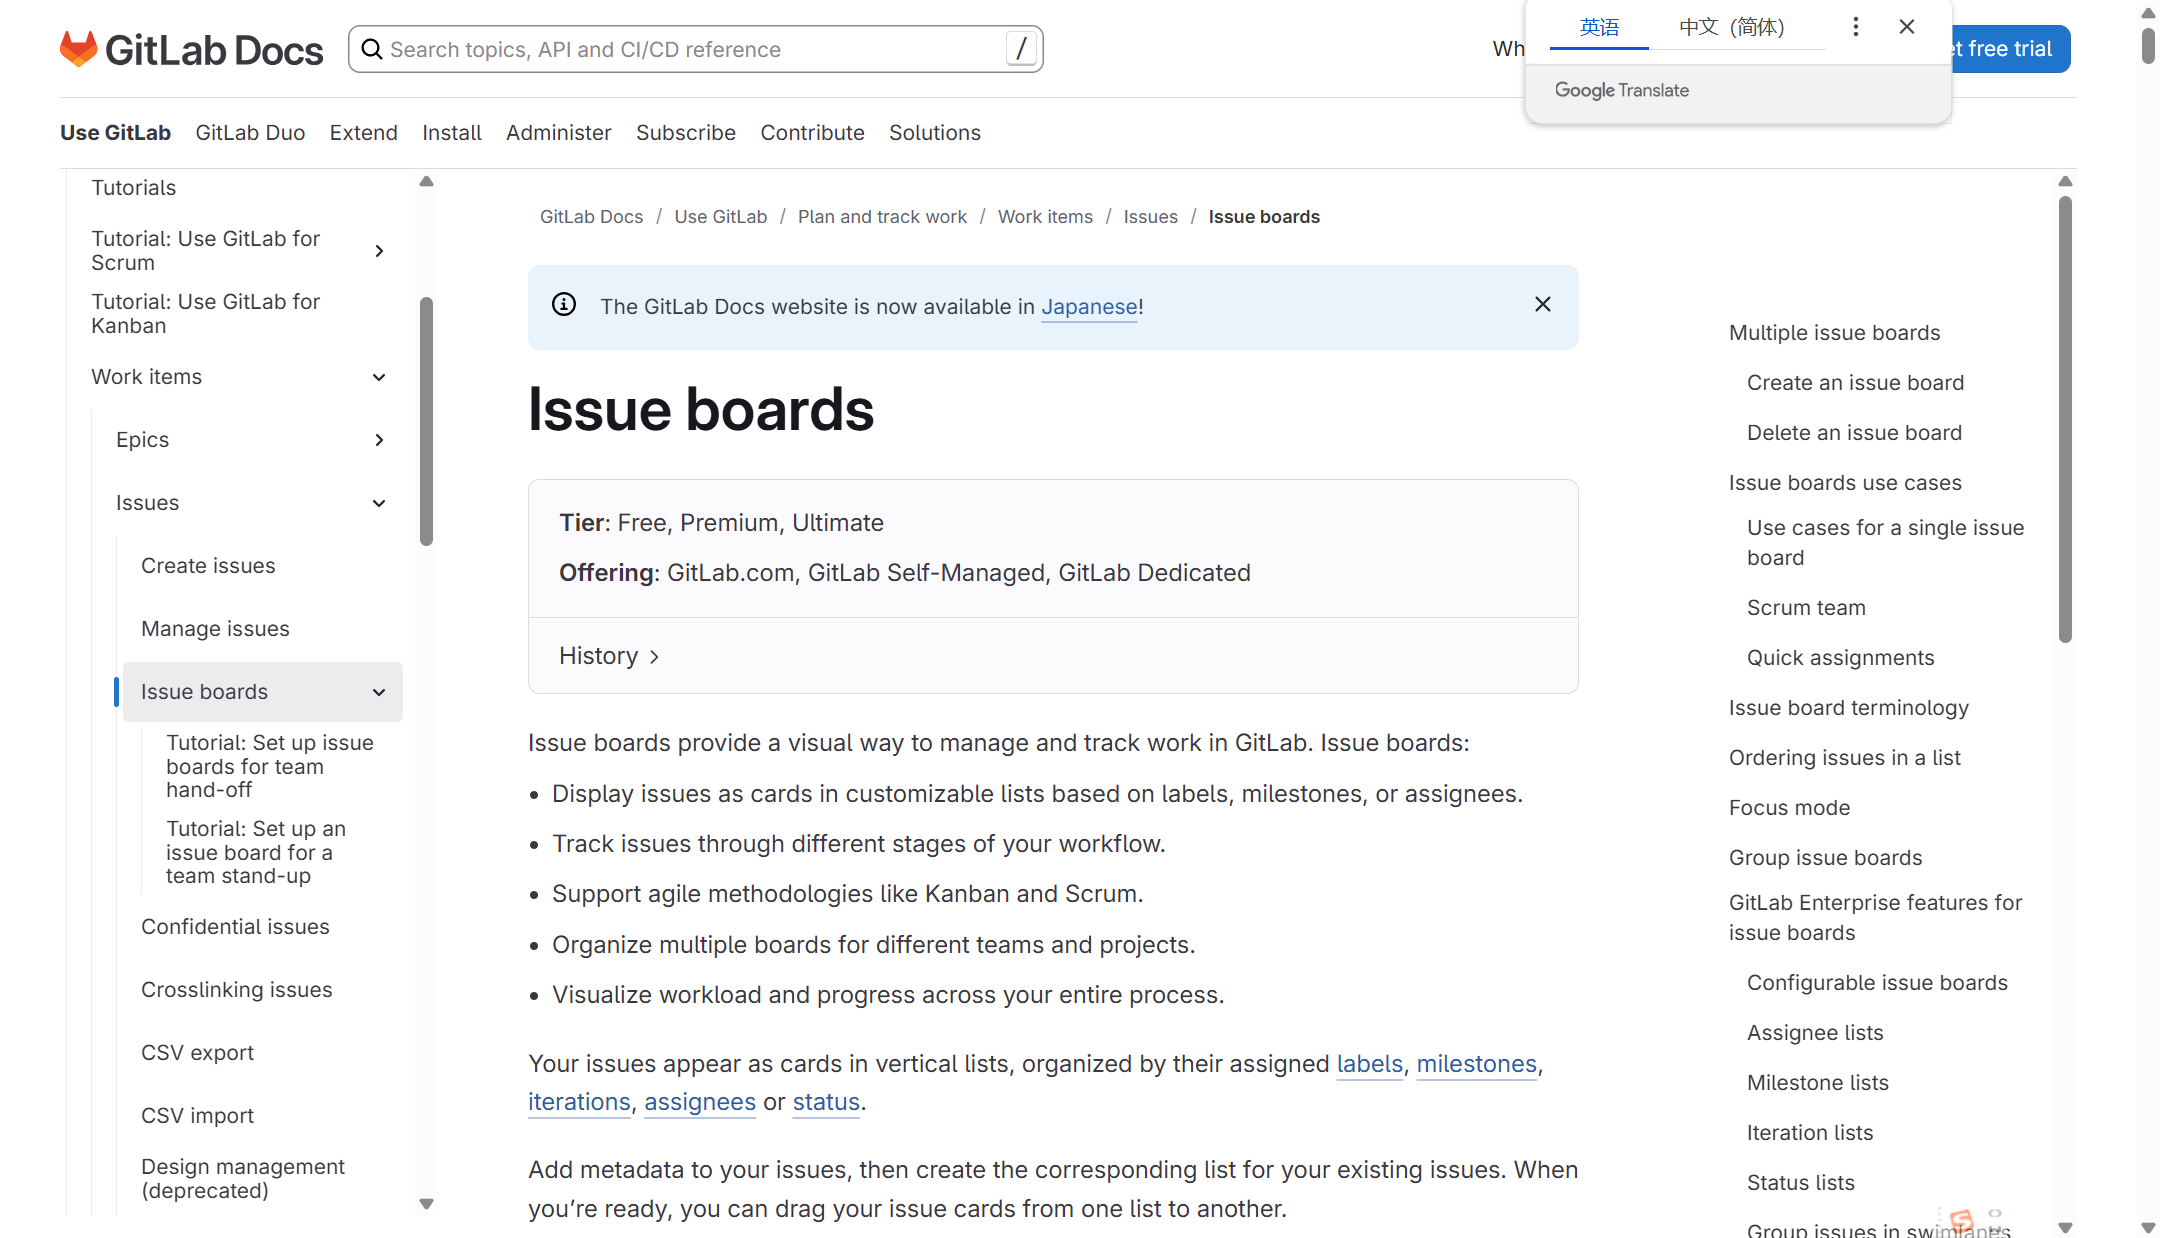This screenshot has width=2160, height=1238.
Task: Click the search magnifier icon
Action: [x=371, y=49]
